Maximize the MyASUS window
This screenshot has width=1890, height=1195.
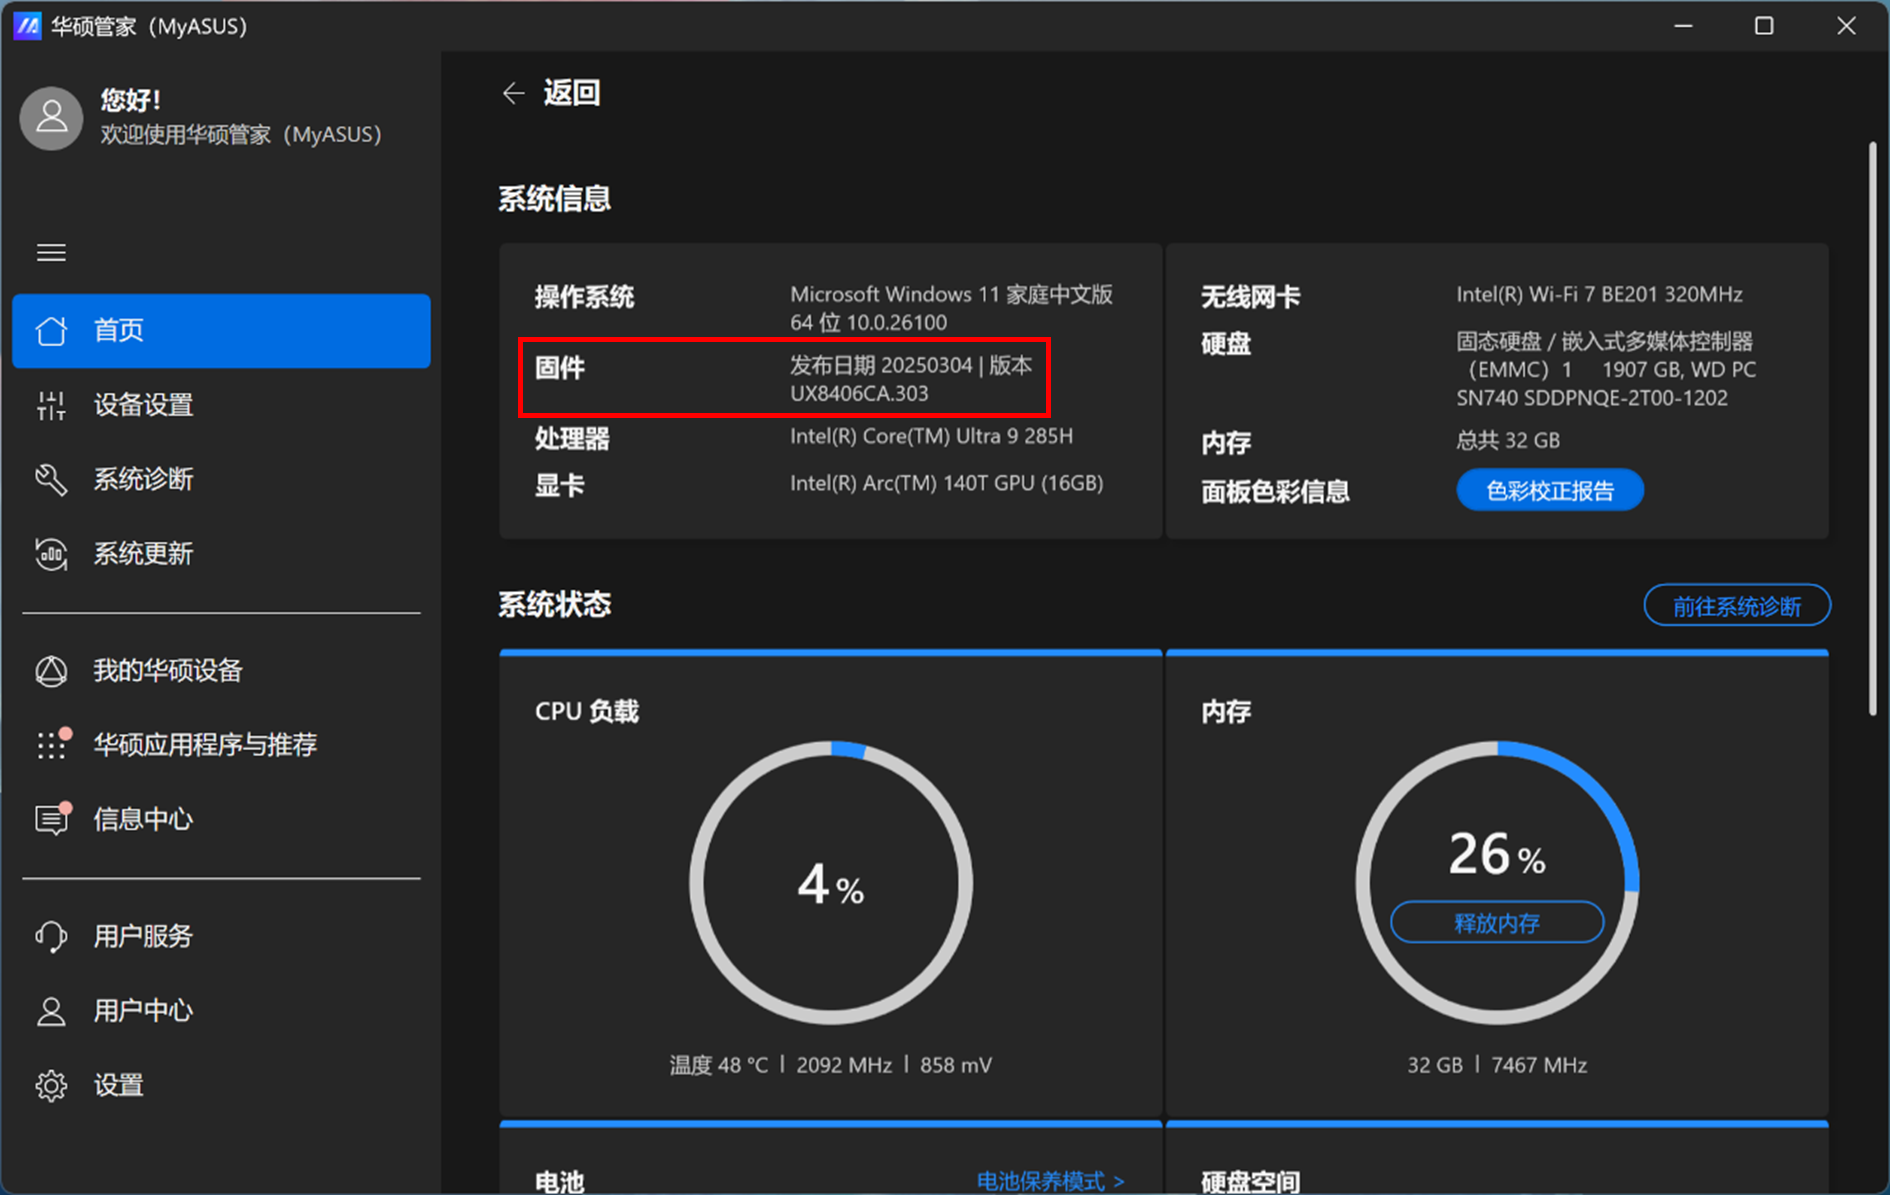(x=1764, y=26)
